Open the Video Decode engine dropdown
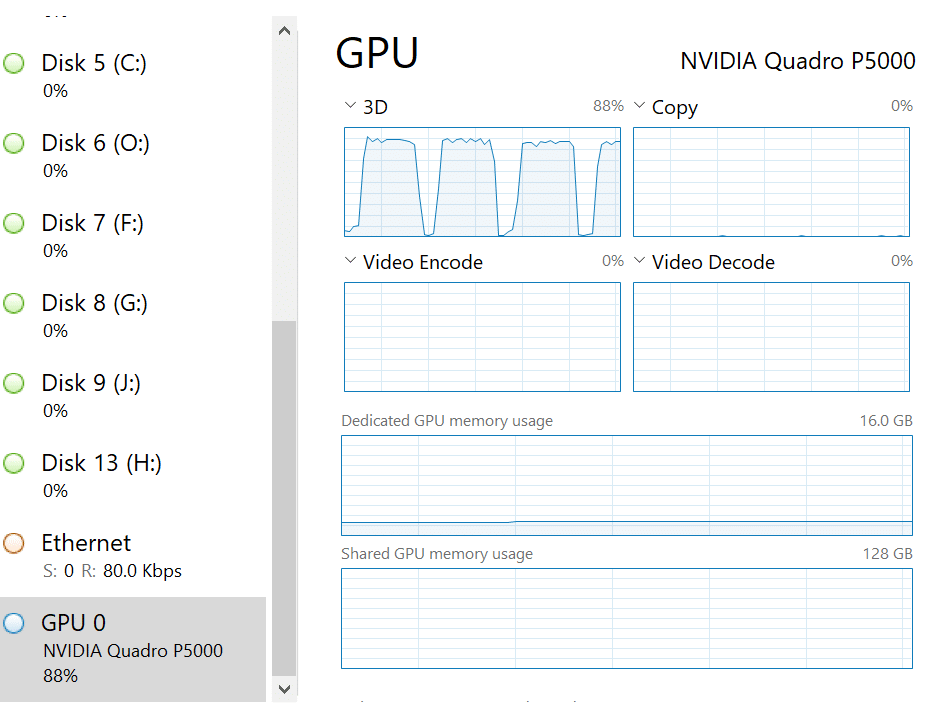 639,260
